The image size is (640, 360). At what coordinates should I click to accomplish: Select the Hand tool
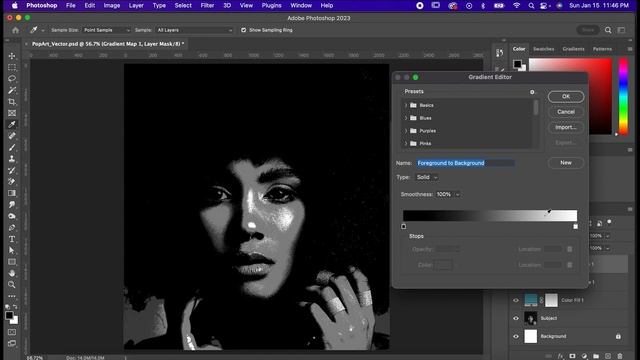(12, 273)
